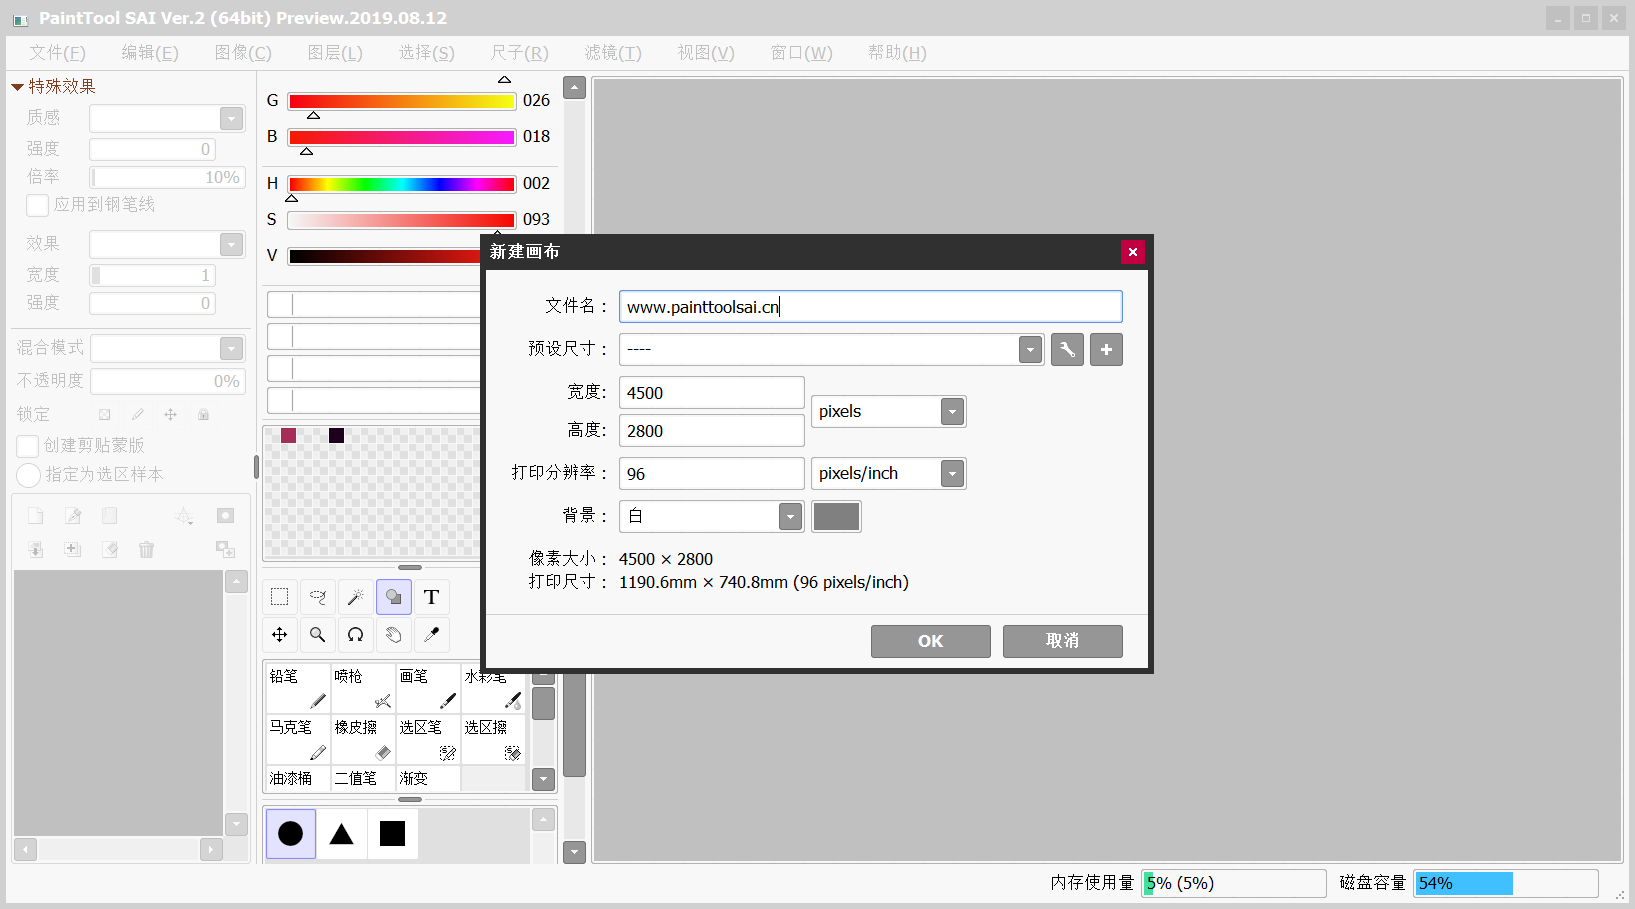The height and width of the screenshot is (909, 1635).
Task: Click the 打印分辨率 resolution field
Action: click(x=712, y=474)
